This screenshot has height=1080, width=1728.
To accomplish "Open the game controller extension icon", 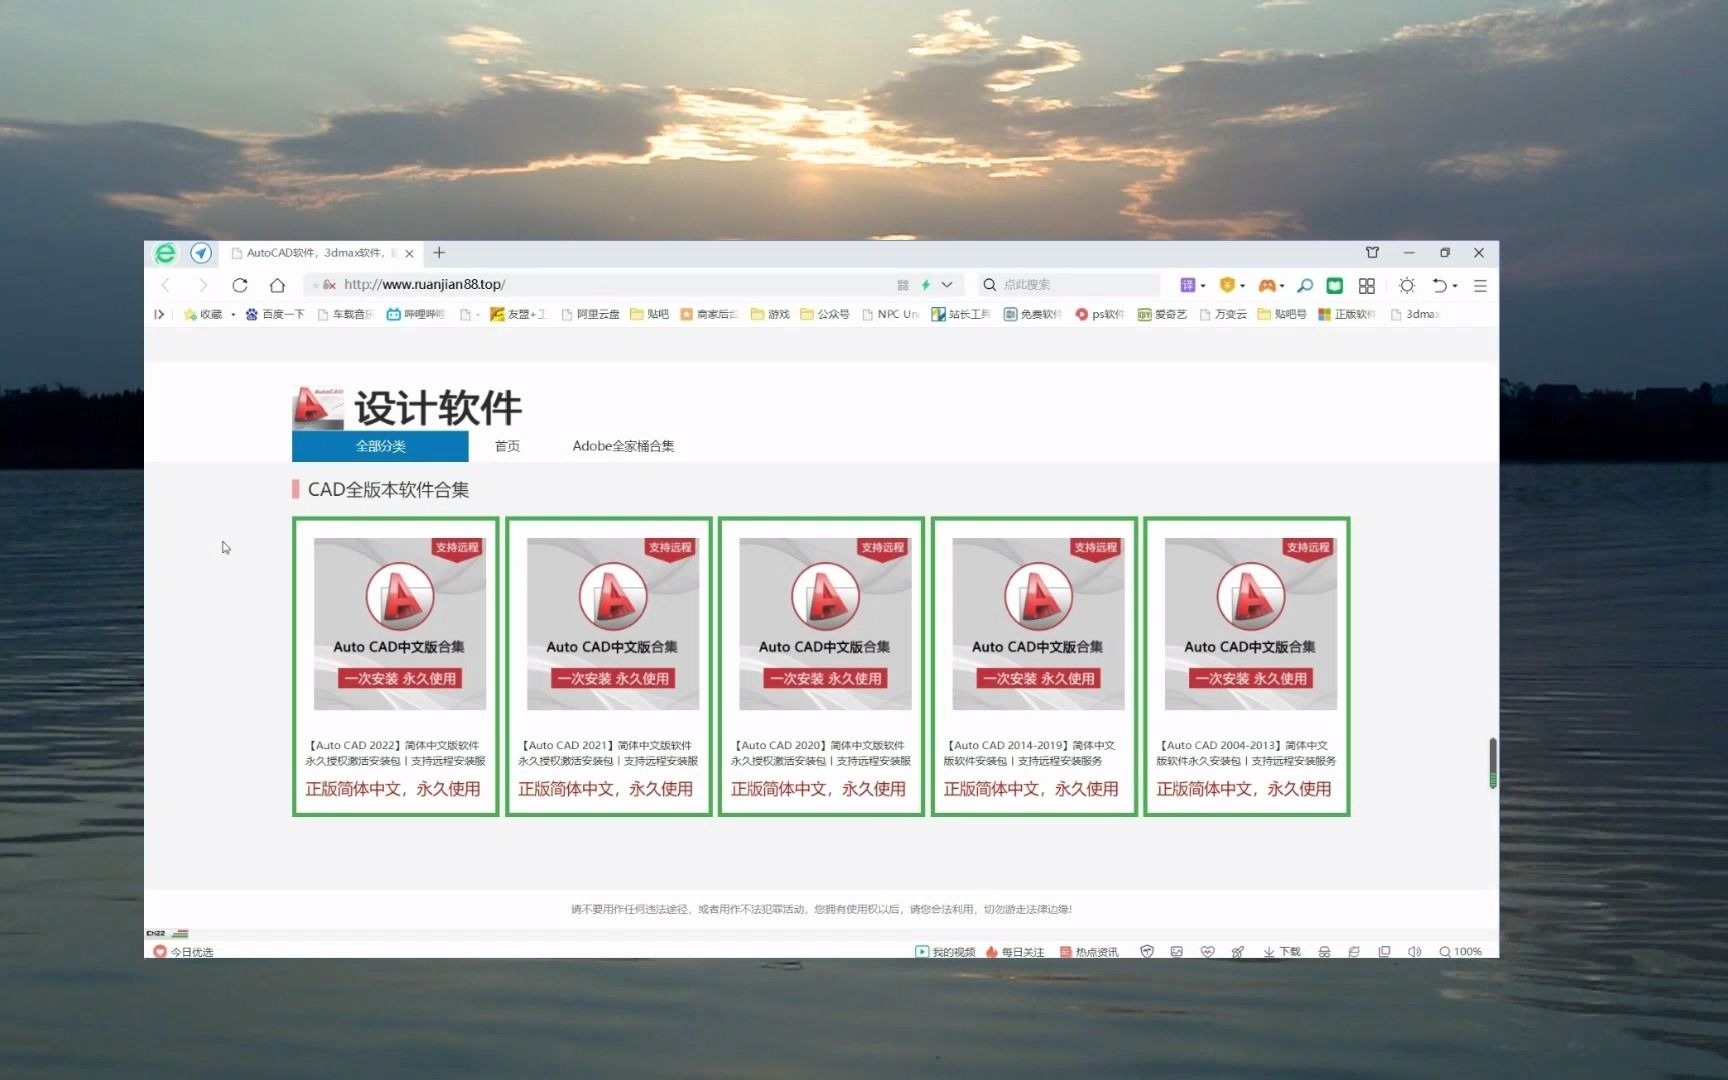I will click(1267, 285).
